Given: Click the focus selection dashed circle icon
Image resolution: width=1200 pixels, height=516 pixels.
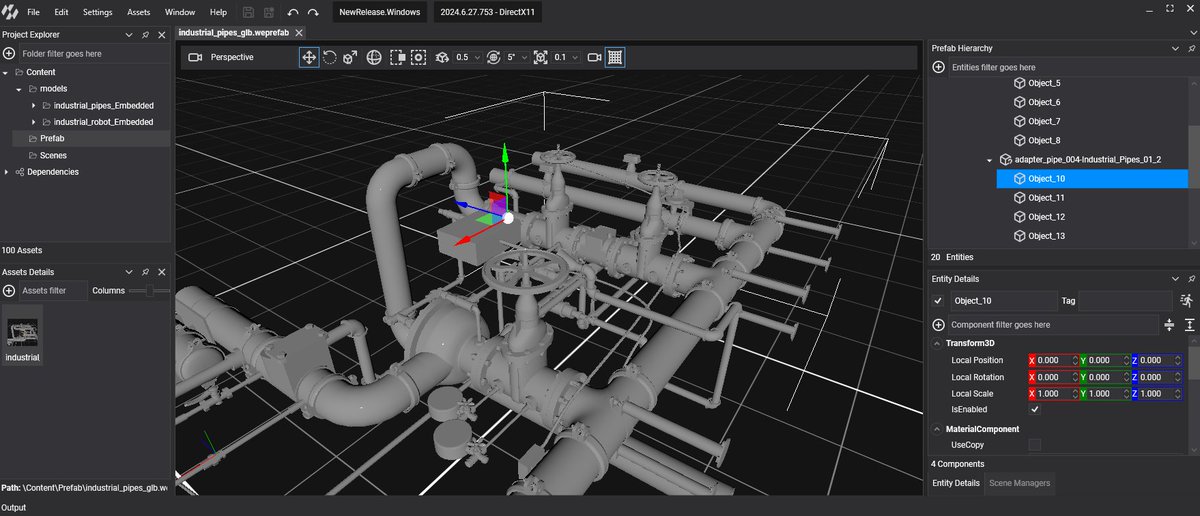Looking at the screenshot, I should point(418,57).
